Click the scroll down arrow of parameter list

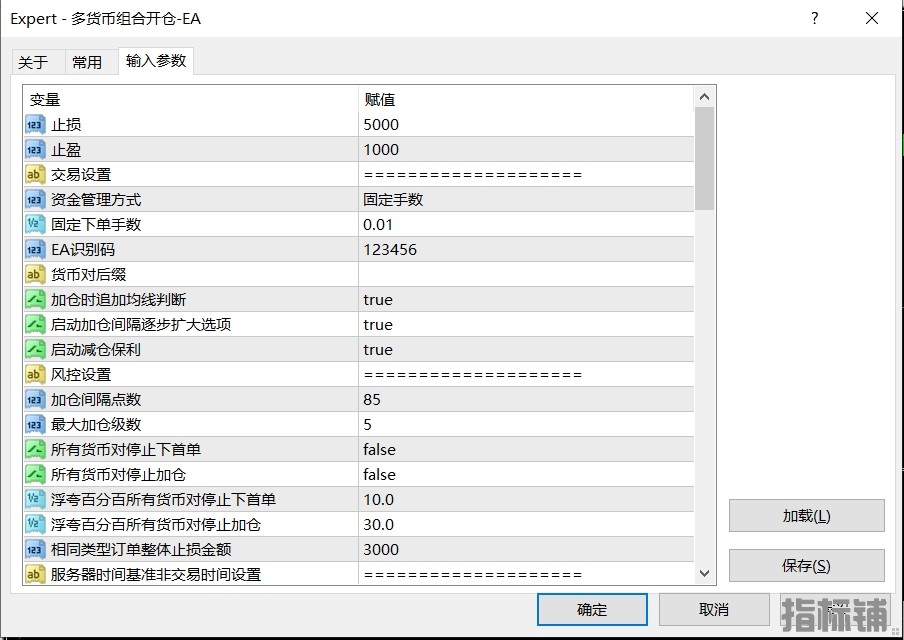point(704,573)
